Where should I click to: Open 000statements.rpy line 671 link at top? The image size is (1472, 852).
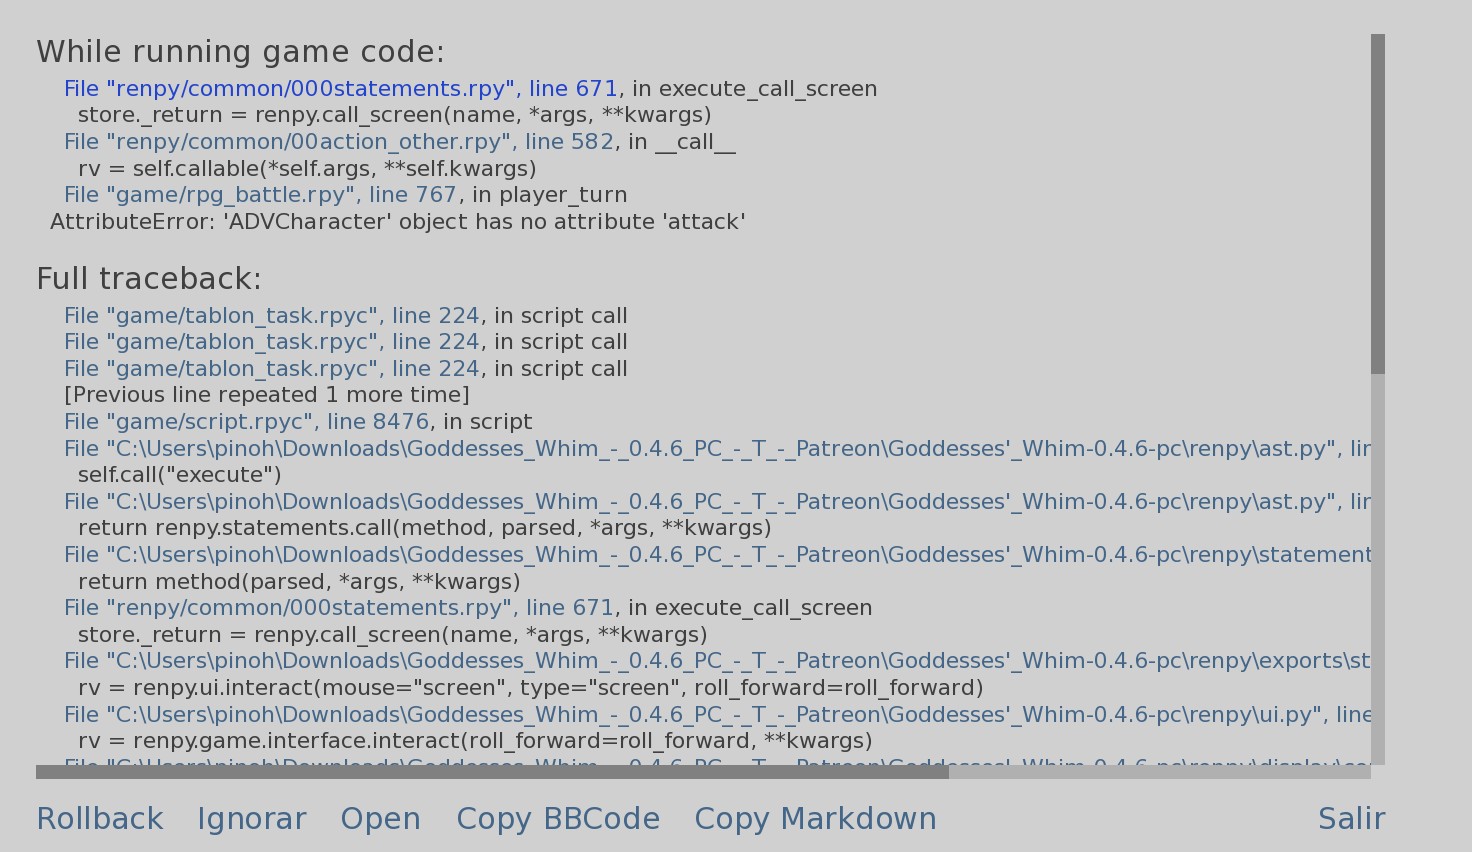point(341,89)
